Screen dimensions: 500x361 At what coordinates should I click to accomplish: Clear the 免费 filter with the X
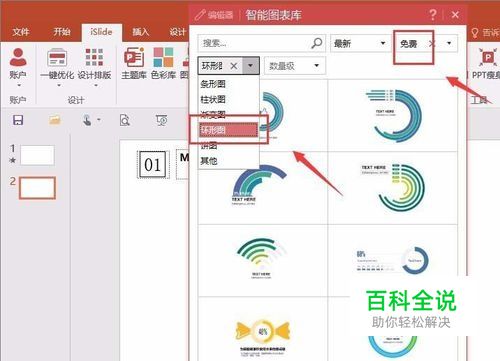[432, 43]
